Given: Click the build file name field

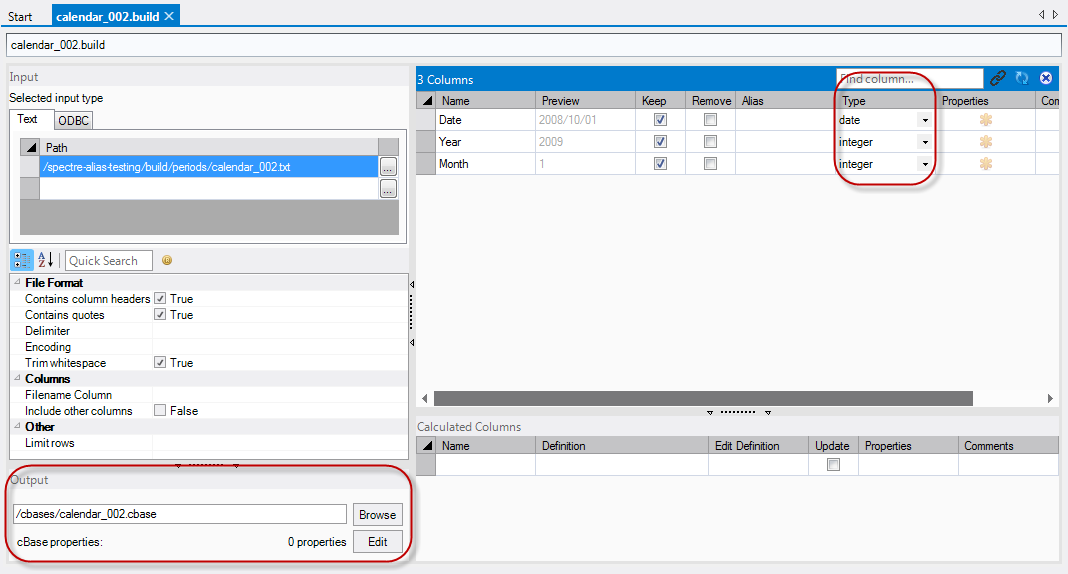Looking at the screenshot, I should click(533, 45).
